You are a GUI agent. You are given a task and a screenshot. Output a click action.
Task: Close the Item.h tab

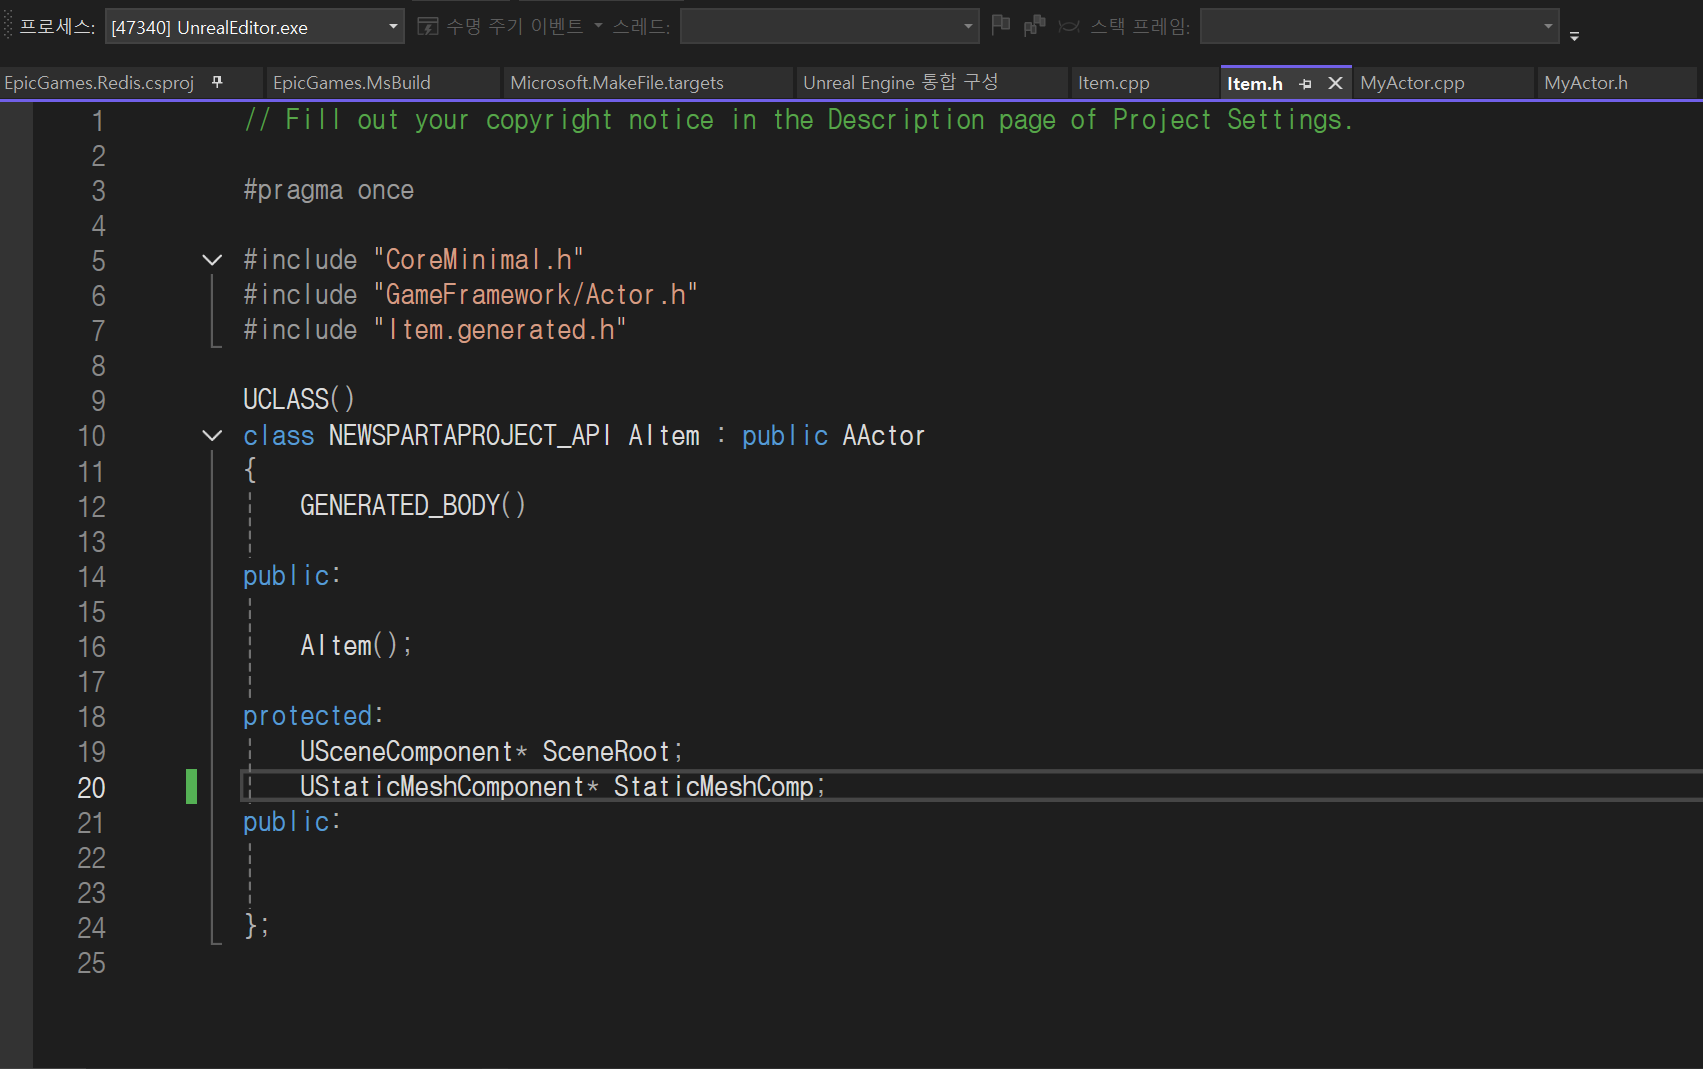[1335, 83]
